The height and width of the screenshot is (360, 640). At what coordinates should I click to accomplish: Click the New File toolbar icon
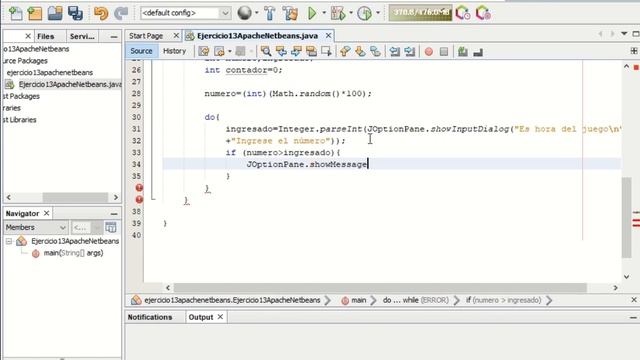tap(16, 13)
